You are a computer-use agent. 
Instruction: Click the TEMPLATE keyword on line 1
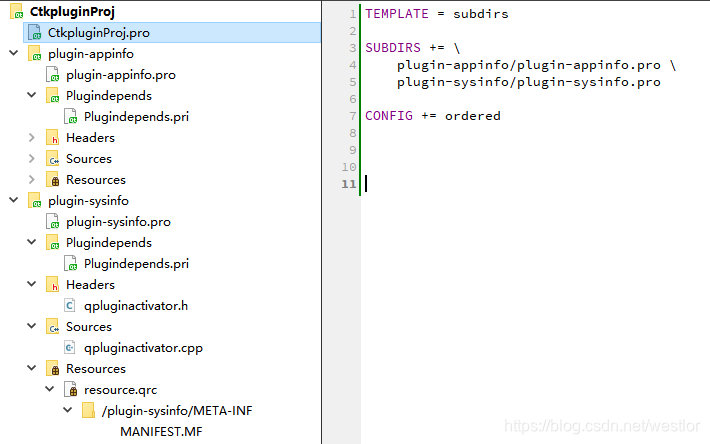point(397,14)
